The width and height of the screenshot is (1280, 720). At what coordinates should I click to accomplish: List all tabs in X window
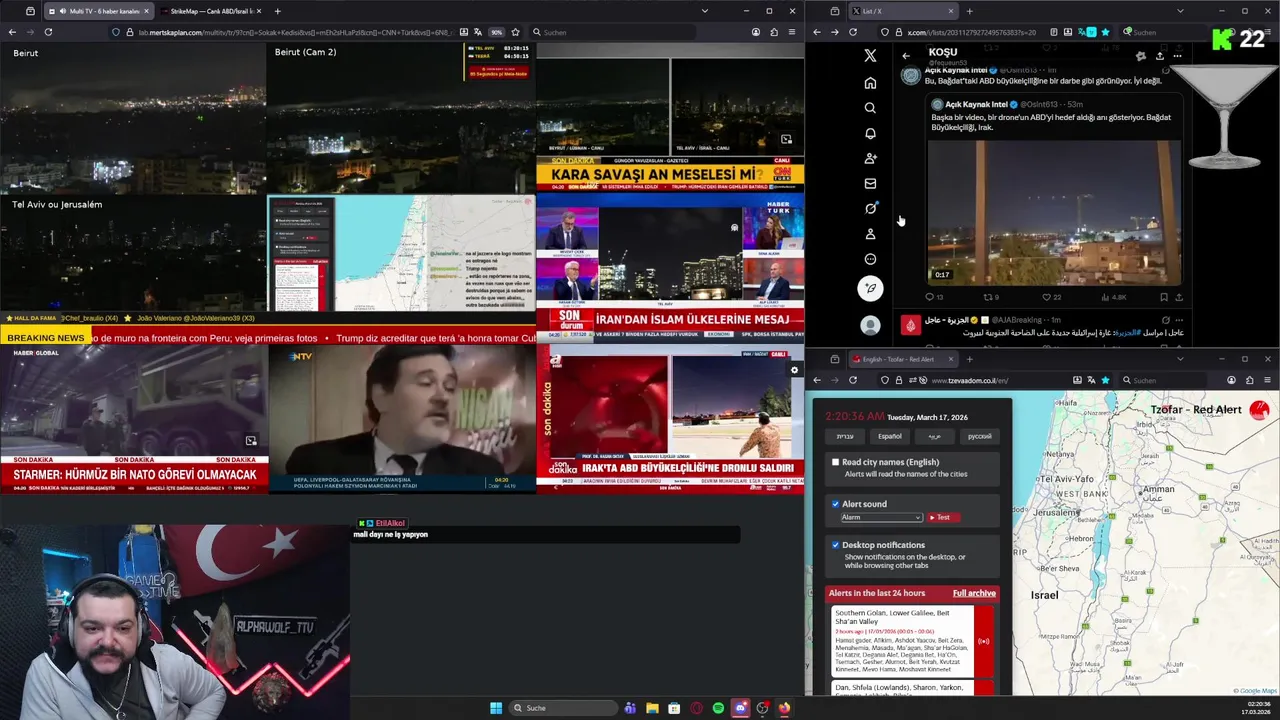(x=1180, y=11)
